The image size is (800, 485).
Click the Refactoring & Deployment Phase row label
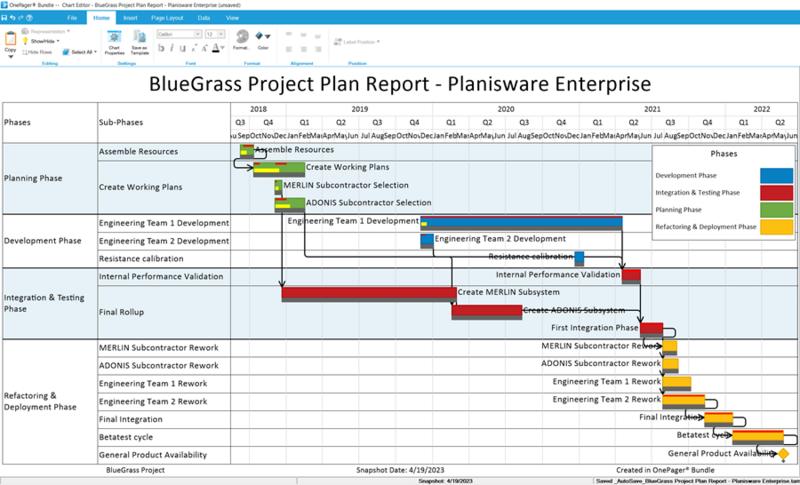[x=40, y=401]
